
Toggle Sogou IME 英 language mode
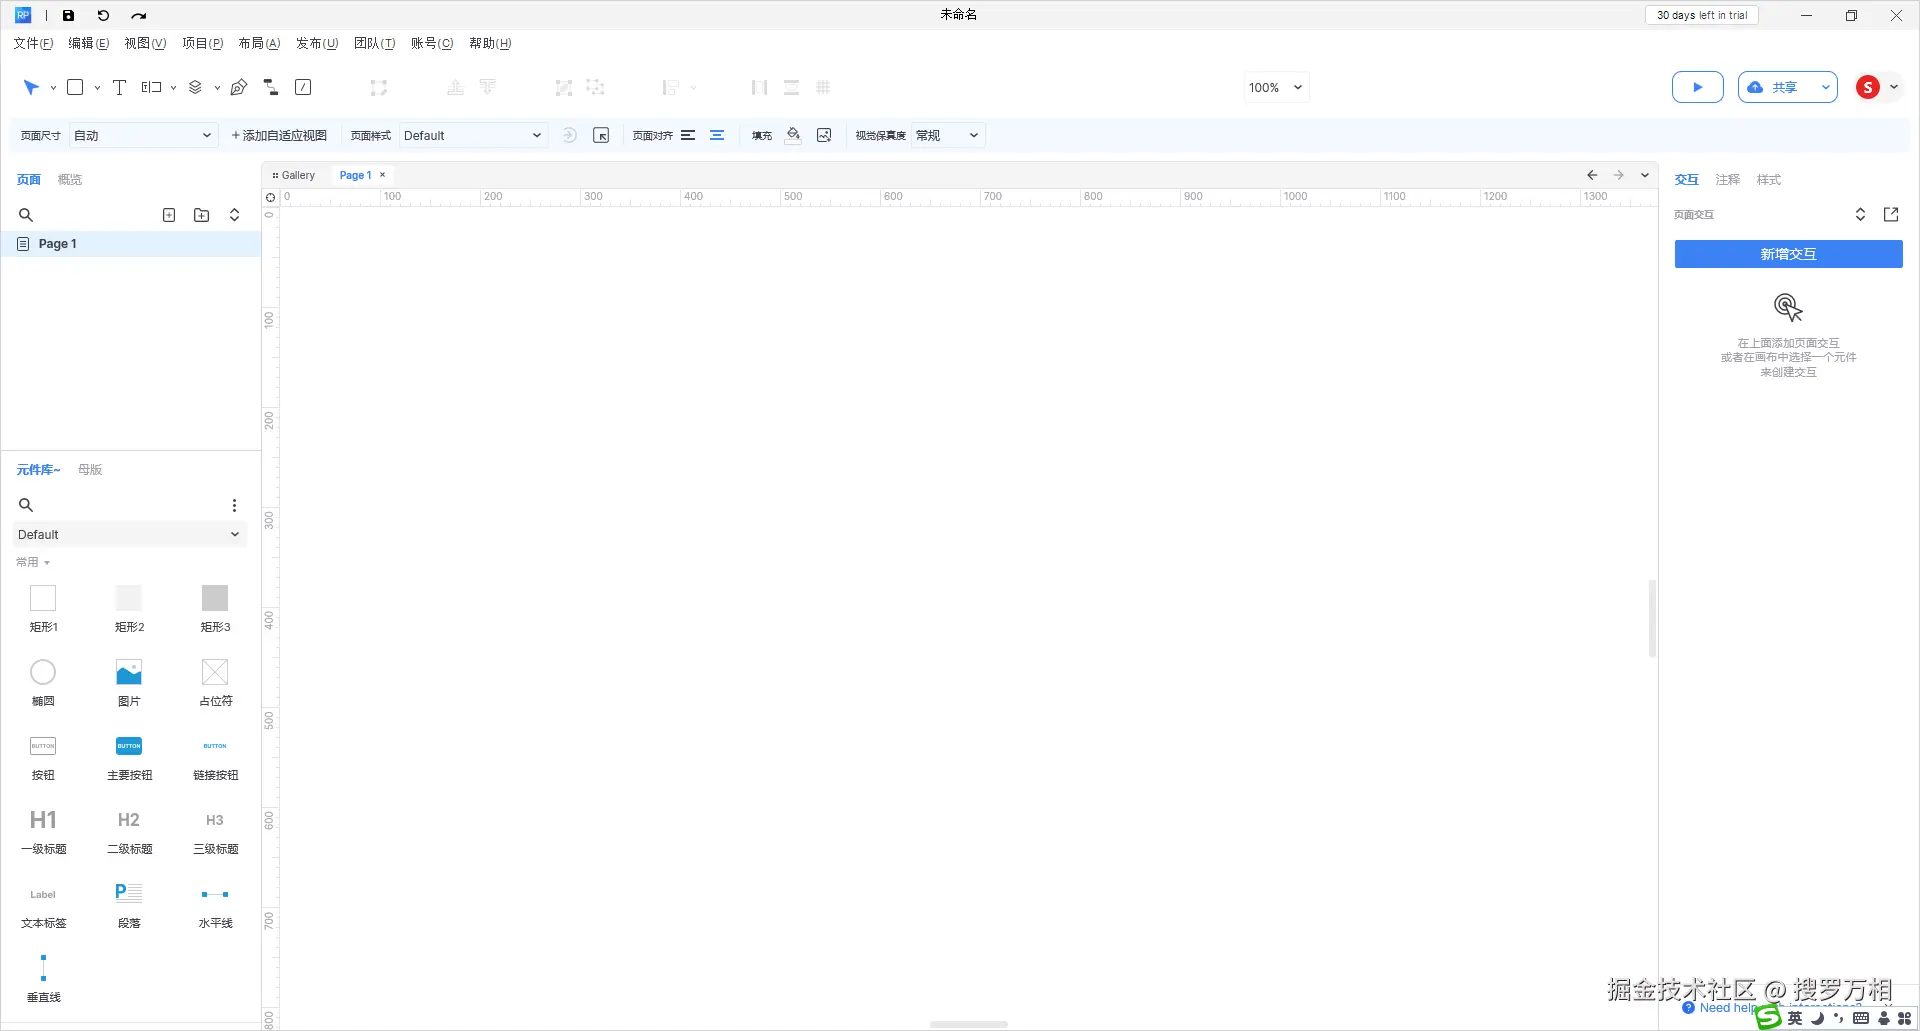[x=1795, y=1018]
